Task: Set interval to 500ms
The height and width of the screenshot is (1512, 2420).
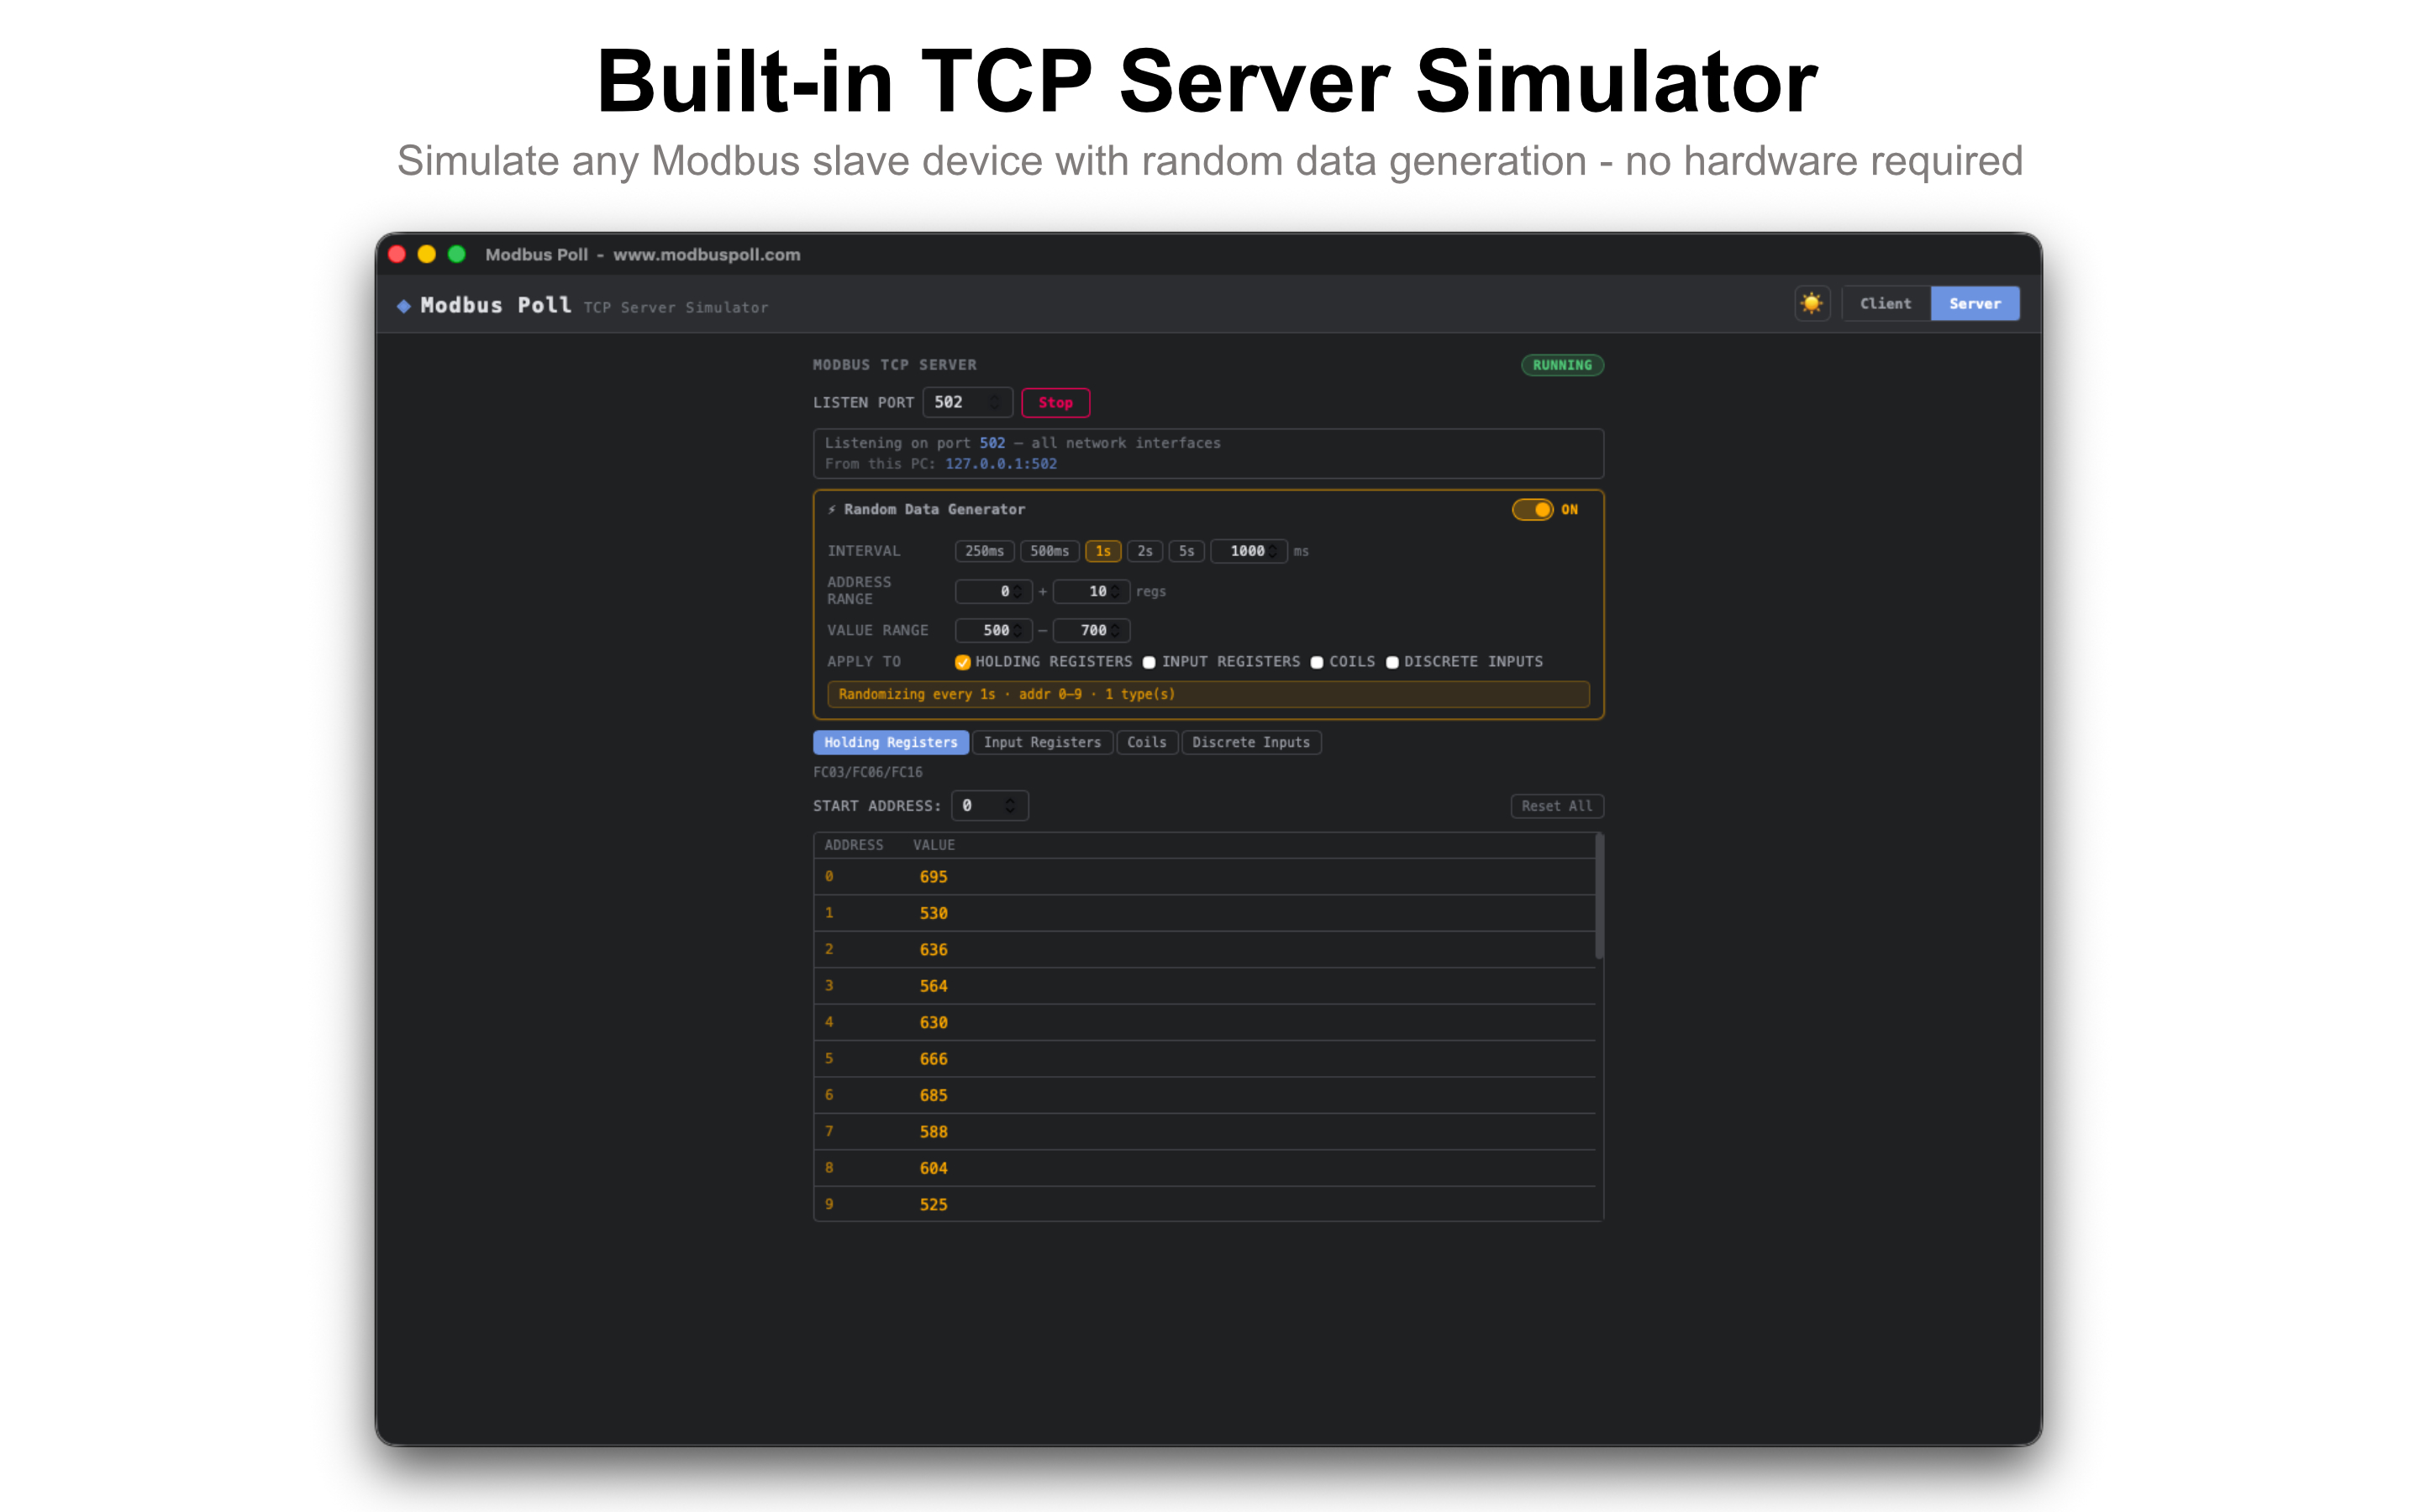Action: pos(1049,551)
